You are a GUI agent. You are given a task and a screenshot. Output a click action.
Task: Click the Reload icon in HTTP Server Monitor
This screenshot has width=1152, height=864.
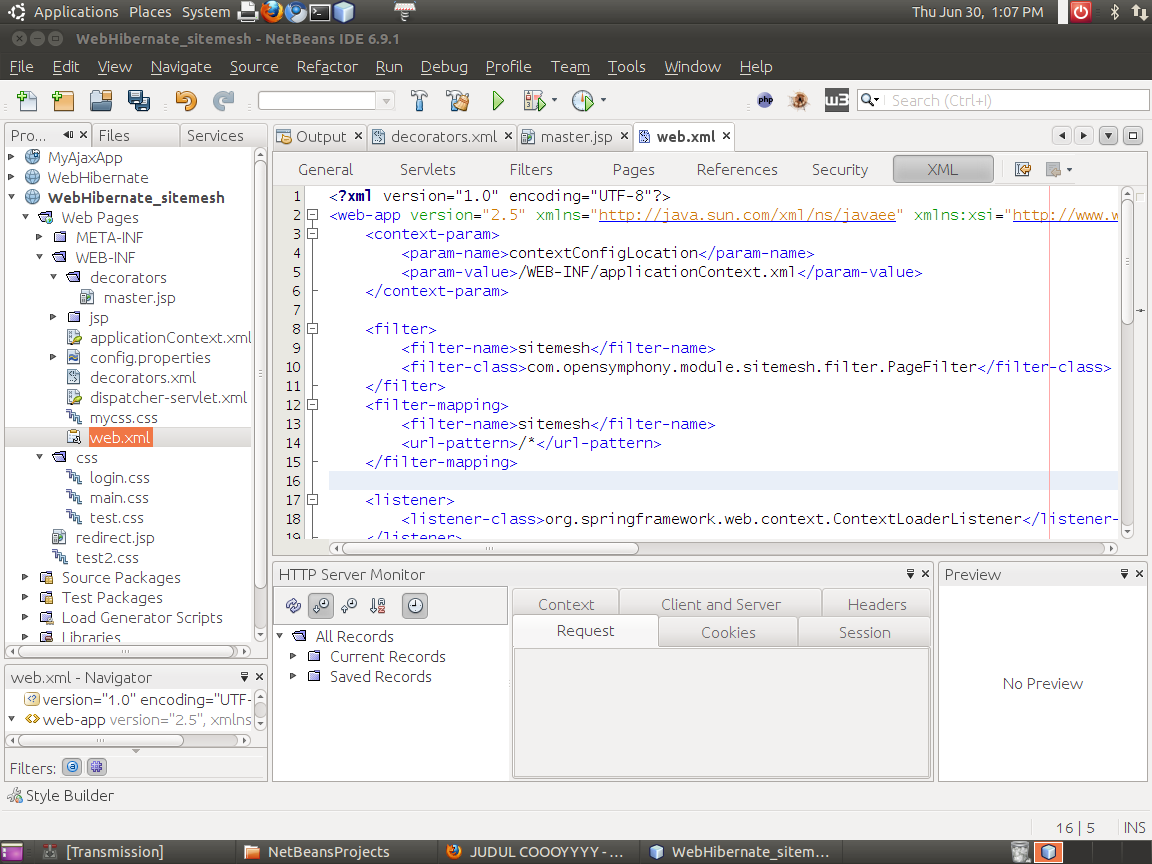293,605
